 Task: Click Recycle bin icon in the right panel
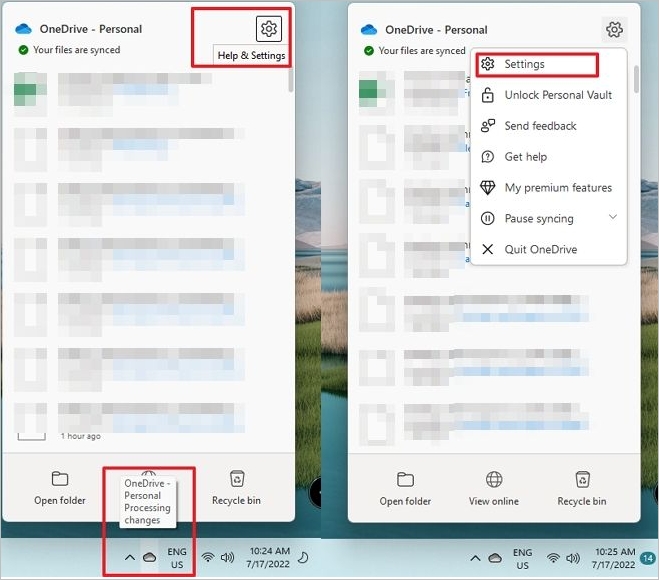[x=582, y=480]
